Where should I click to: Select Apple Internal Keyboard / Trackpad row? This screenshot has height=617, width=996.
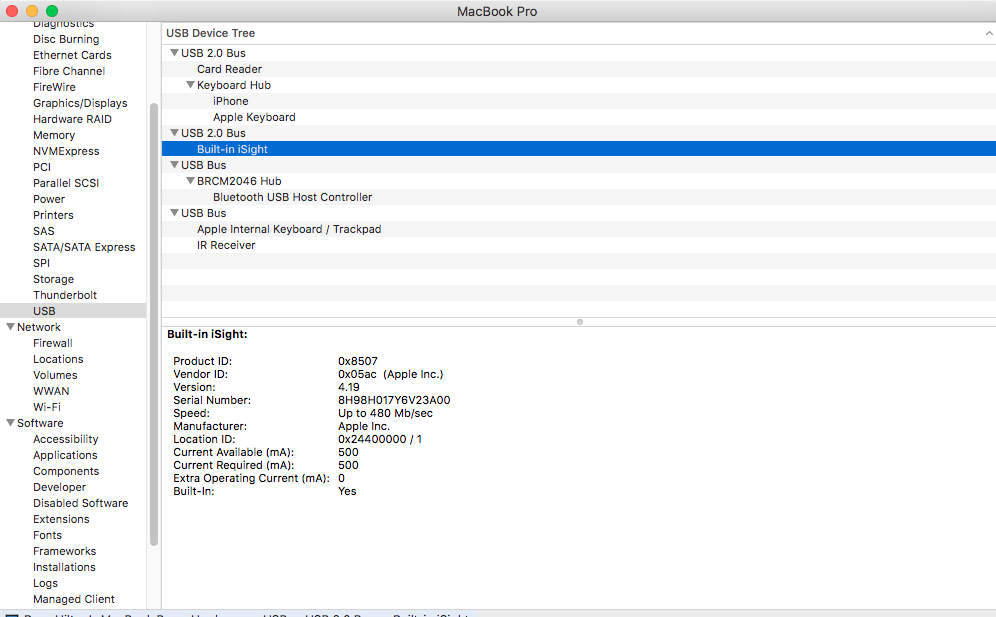tap(579, 229)
